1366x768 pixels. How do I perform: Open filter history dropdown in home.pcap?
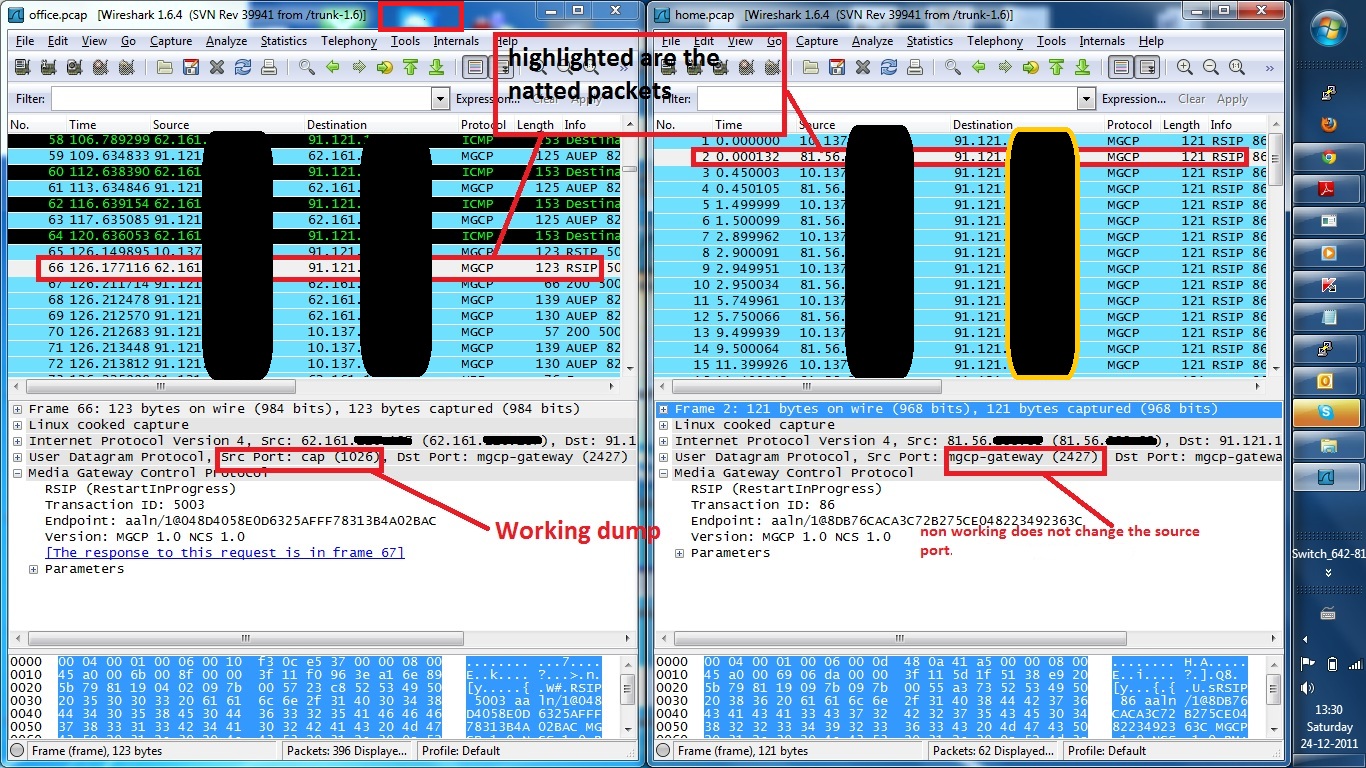pos(1087,99)
